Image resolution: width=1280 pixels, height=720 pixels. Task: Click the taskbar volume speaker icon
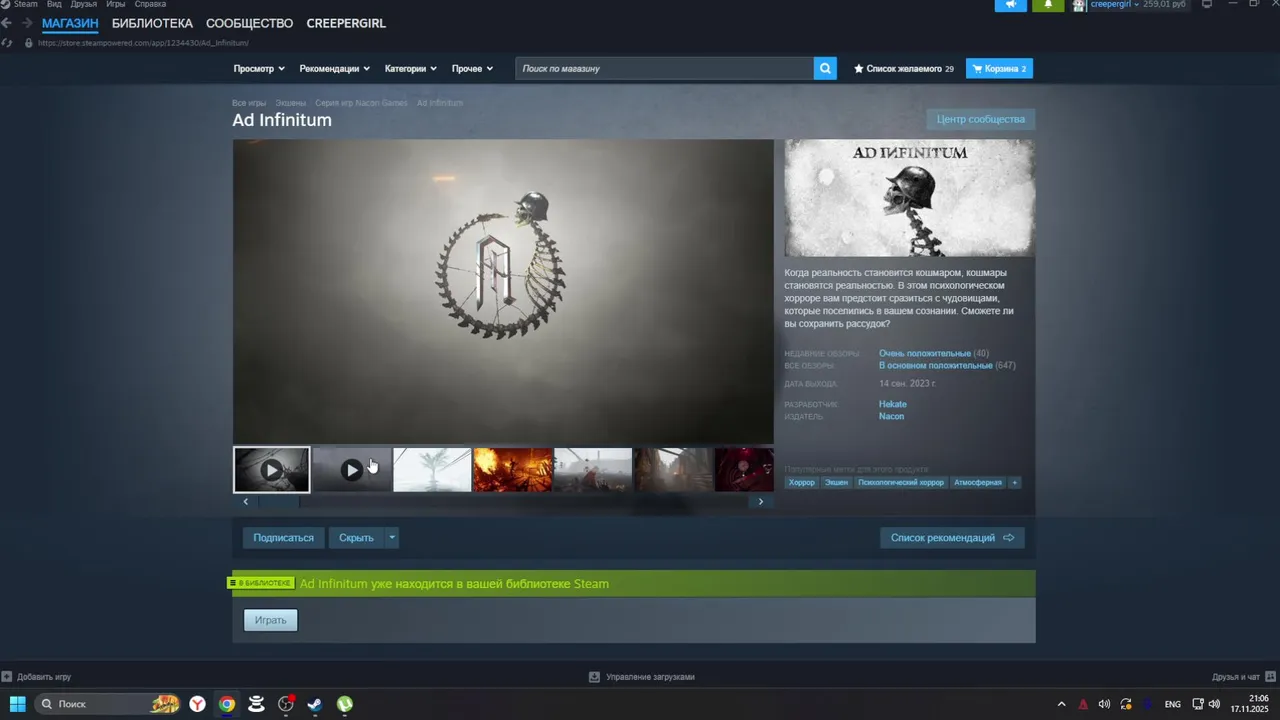point(1214,704)
